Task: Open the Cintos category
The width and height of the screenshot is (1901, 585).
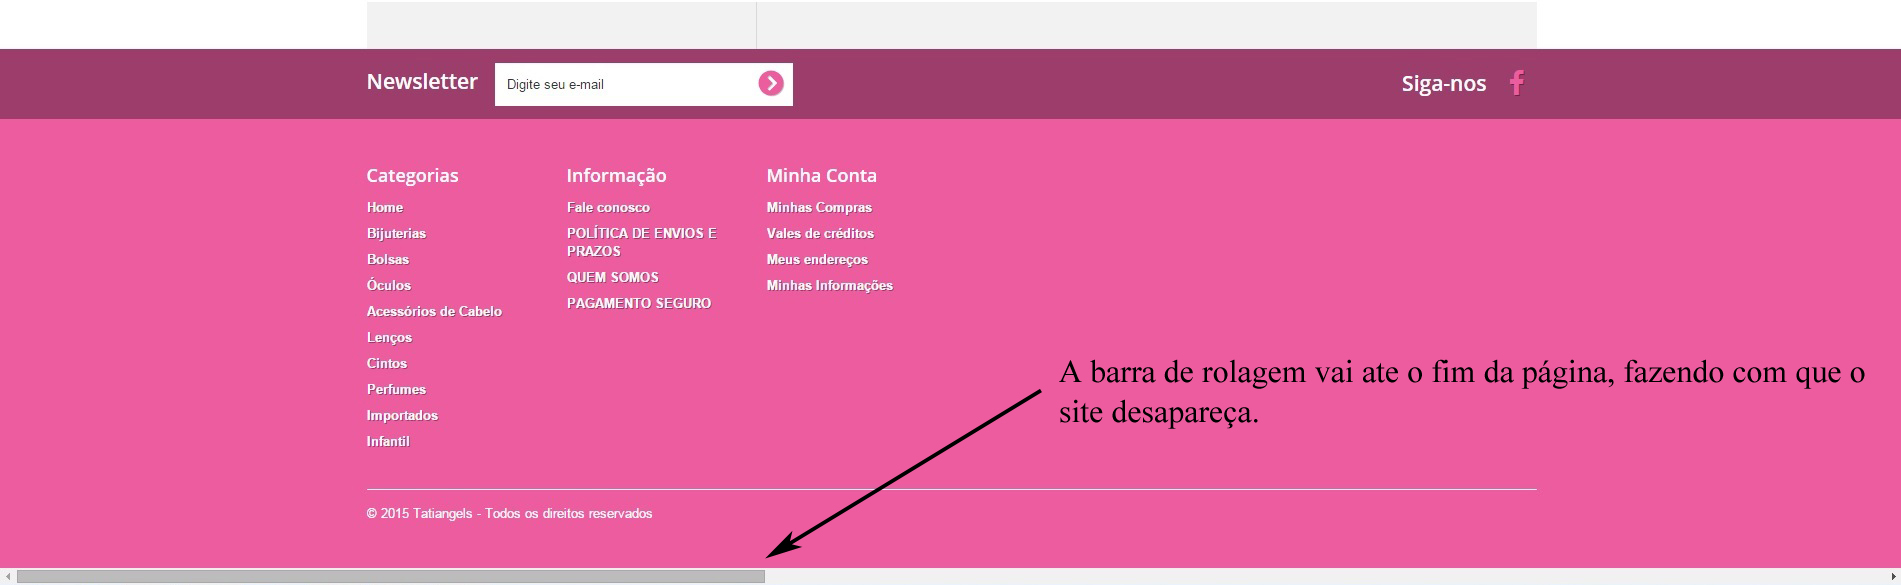Action: coord(387,363)
